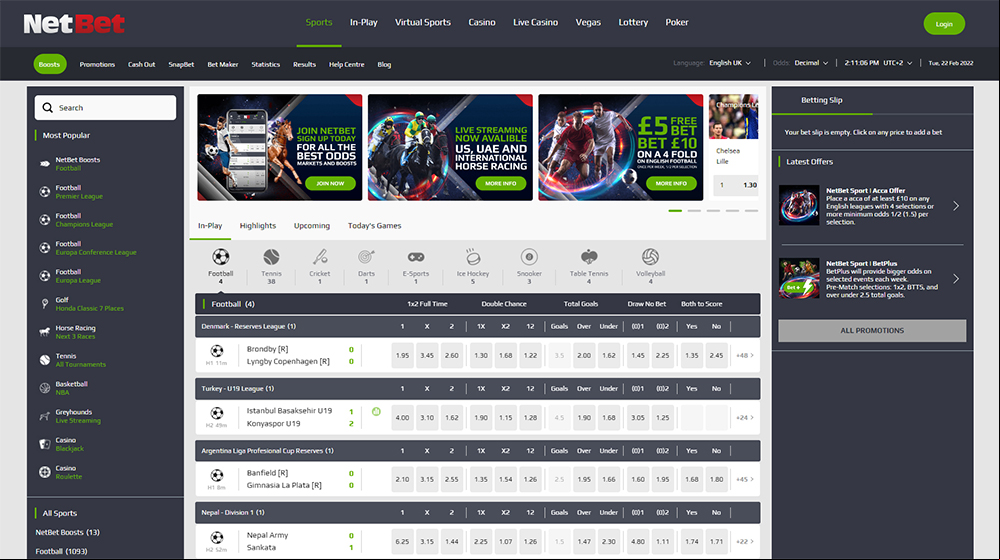1000x560 pixels.
Task: Select the Darts sport icon
Action: 366,257
